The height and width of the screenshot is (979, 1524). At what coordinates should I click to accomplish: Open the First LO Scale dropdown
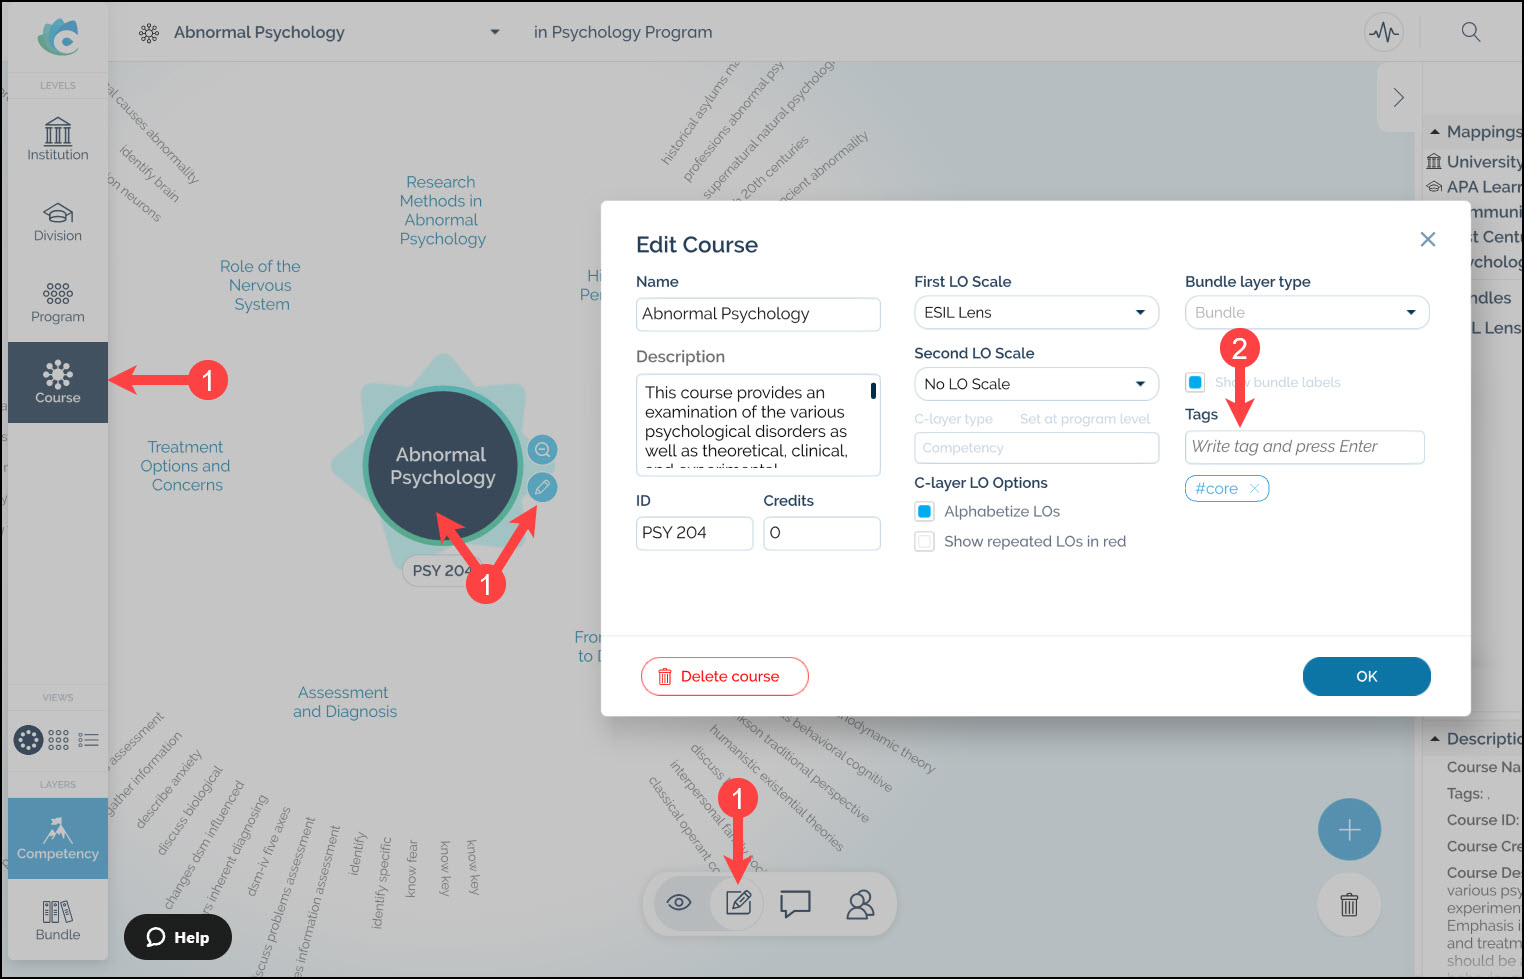tap(1035, 313)
